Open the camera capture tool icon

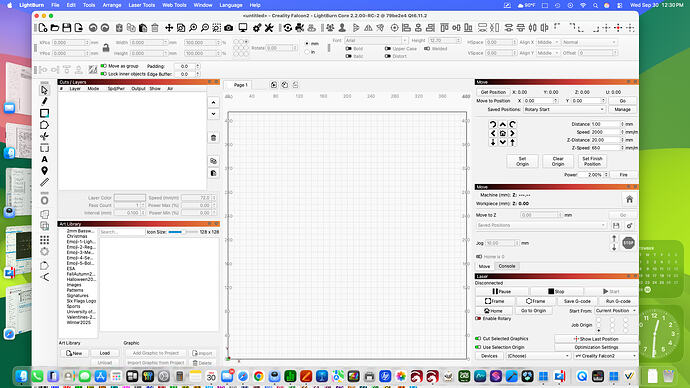(x=228, y=28)
